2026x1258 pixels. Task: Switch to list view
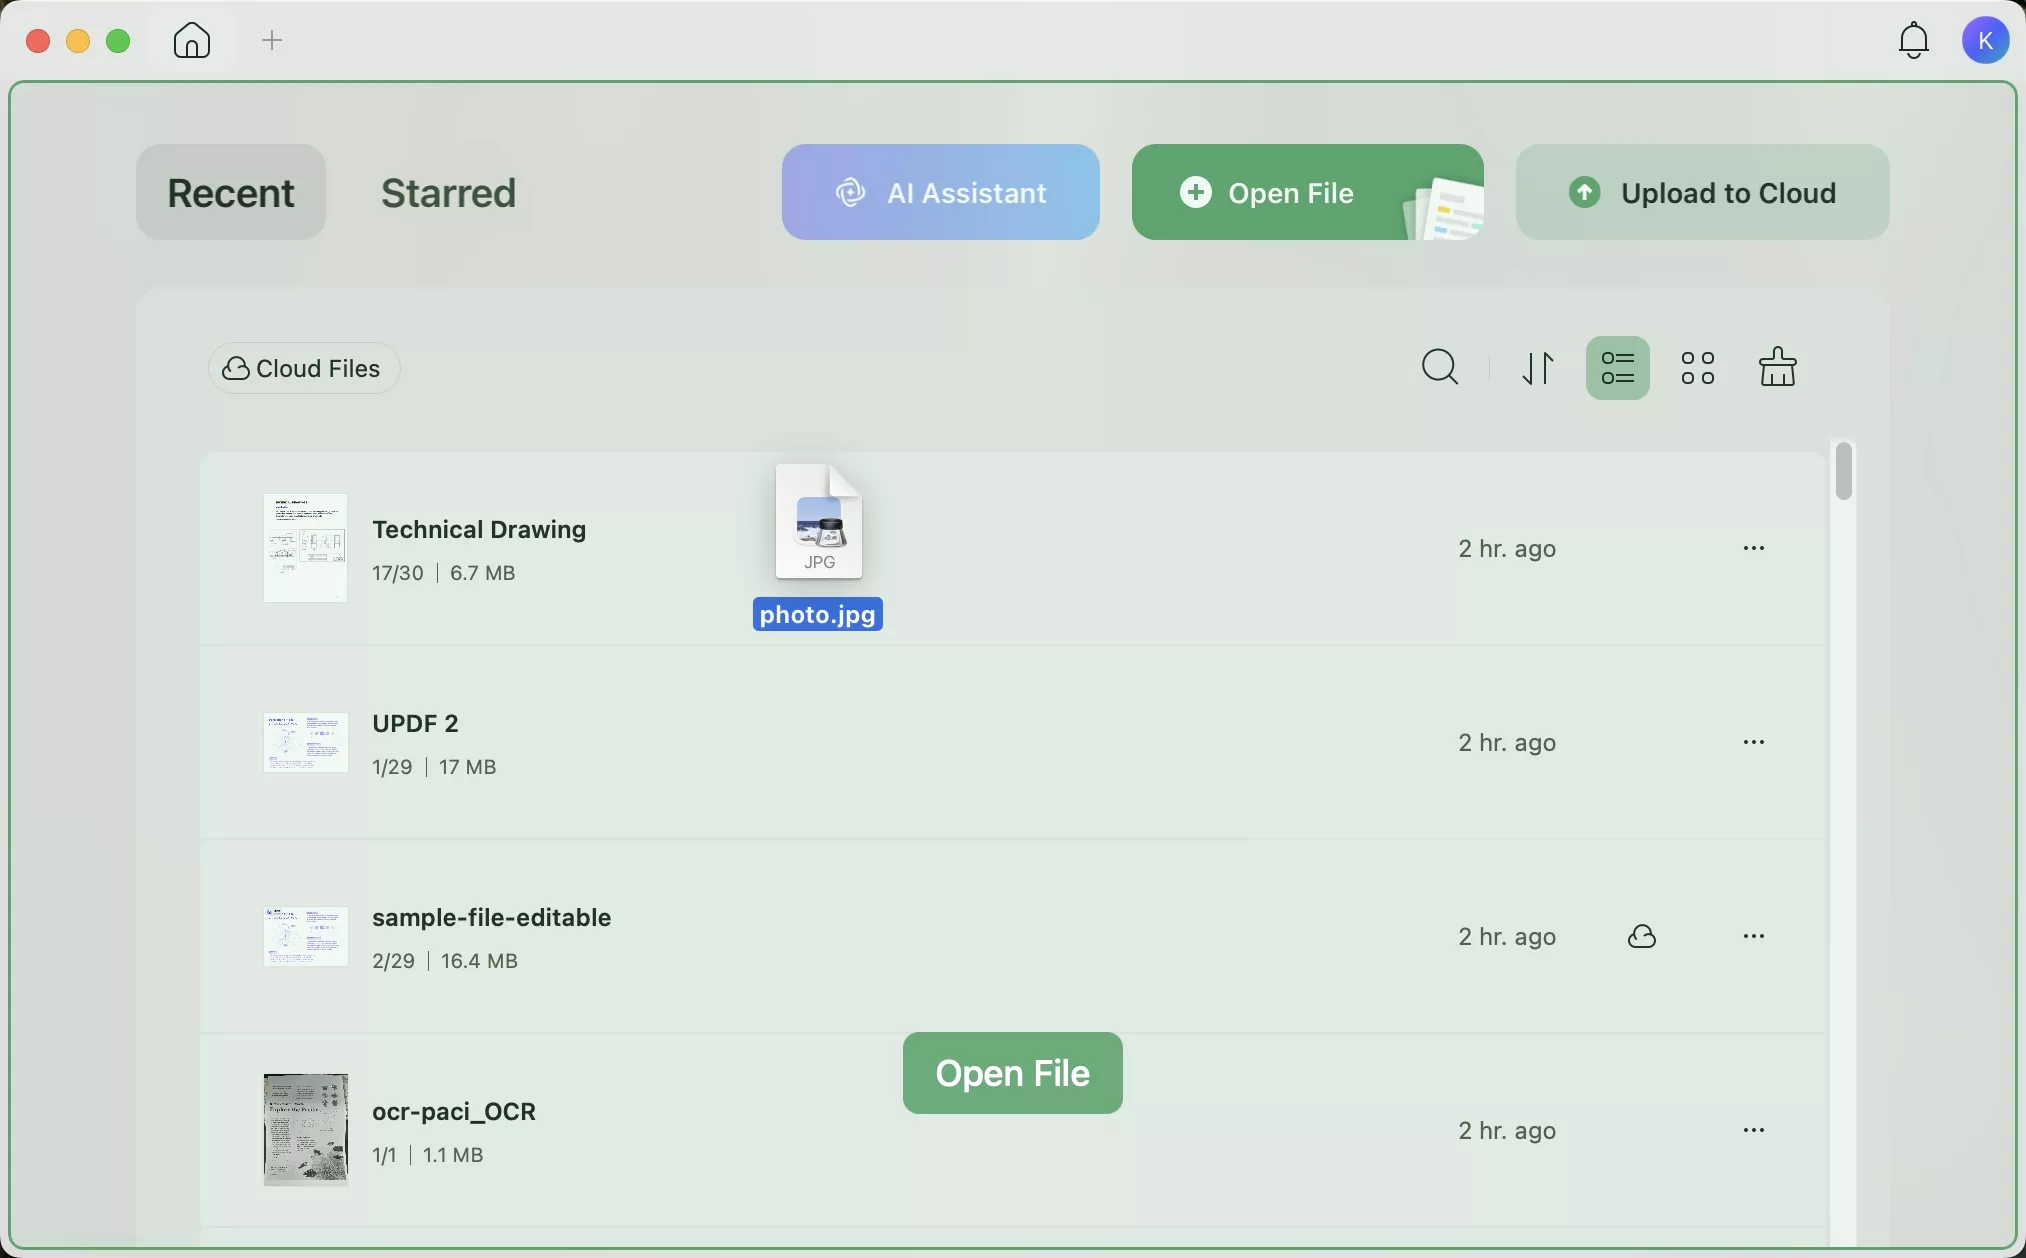click(x=1617, y=368)
